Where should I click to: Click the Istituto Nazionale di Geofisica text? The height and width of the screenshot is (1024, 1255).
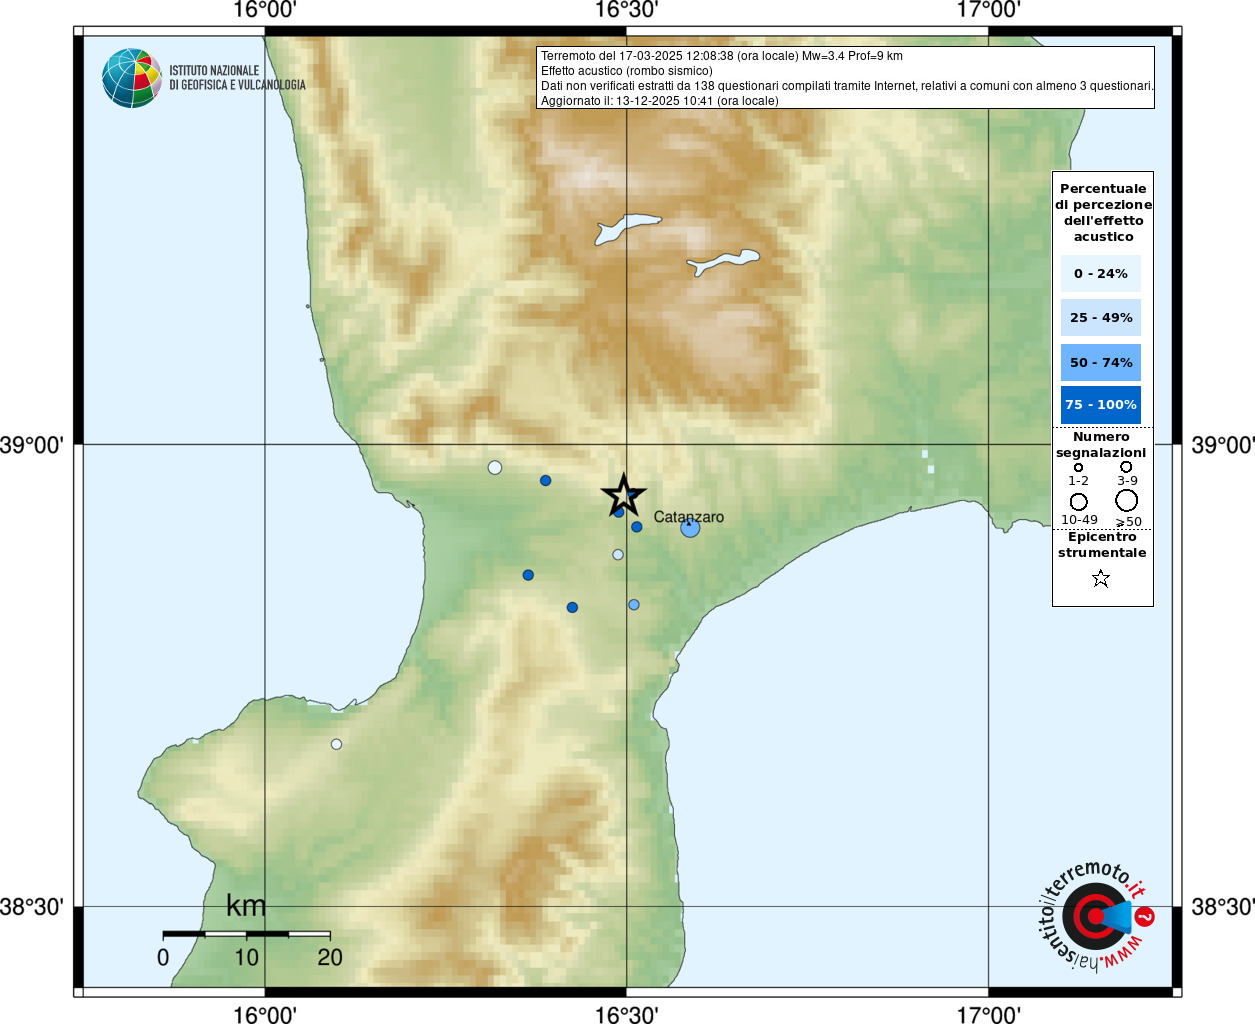(x=237, y=78)
